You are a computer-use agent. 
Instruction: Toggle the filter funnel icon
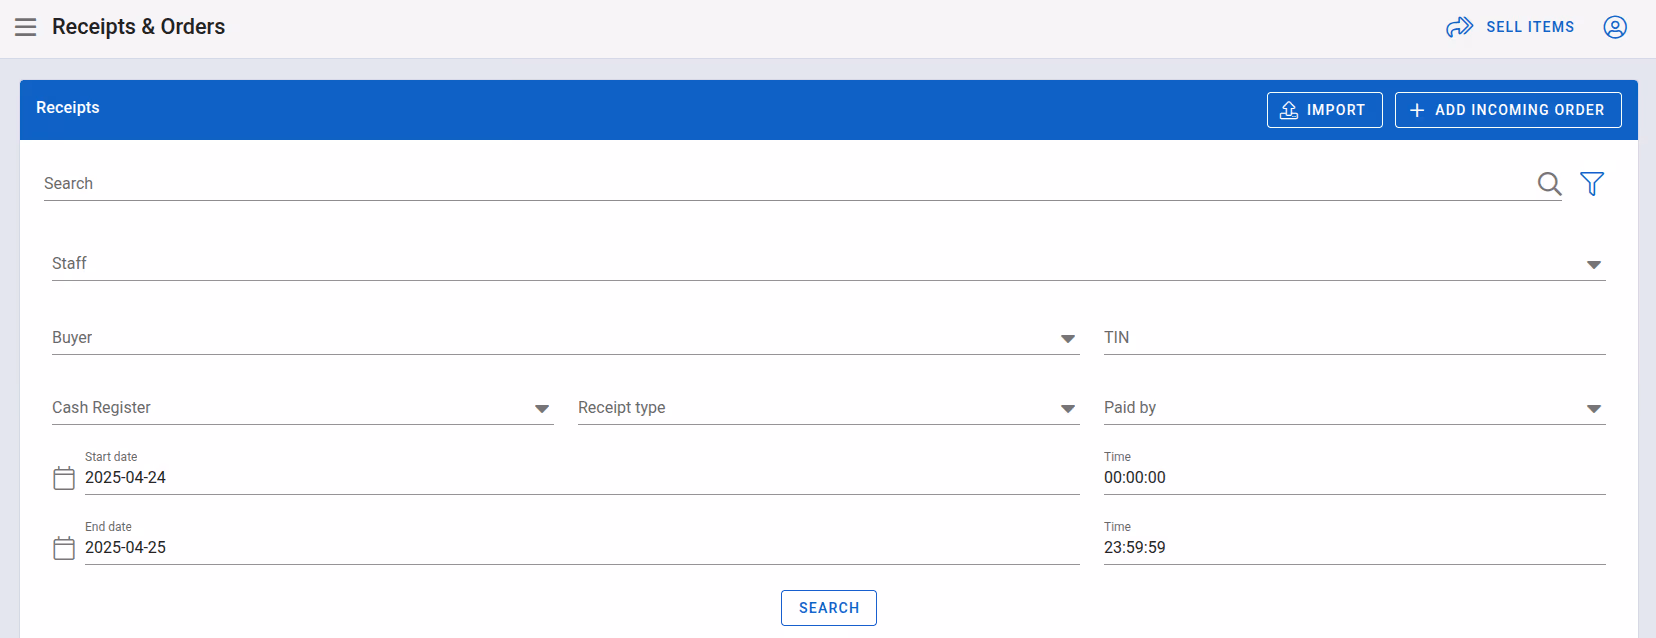point(1592,184)
